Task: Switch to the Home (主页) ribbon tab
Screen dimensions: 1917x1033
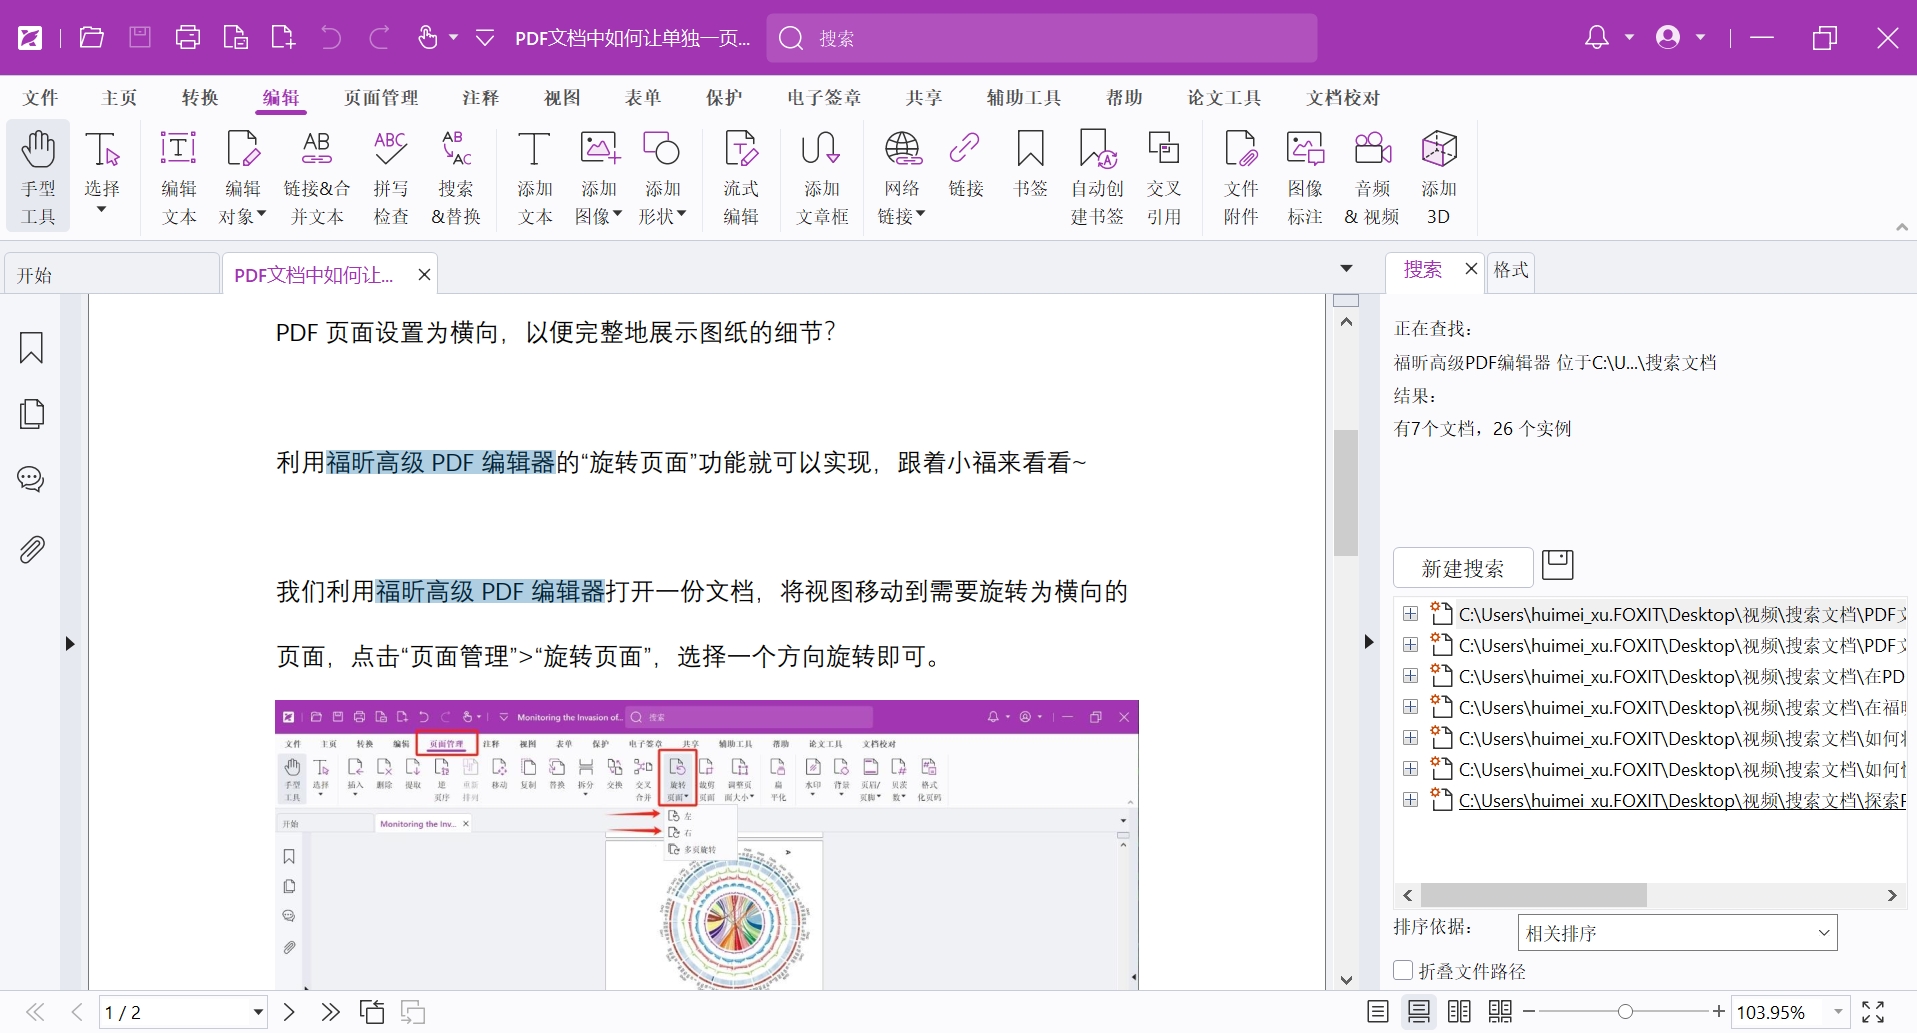Action: pyautogui.click(x=119, y=98)
